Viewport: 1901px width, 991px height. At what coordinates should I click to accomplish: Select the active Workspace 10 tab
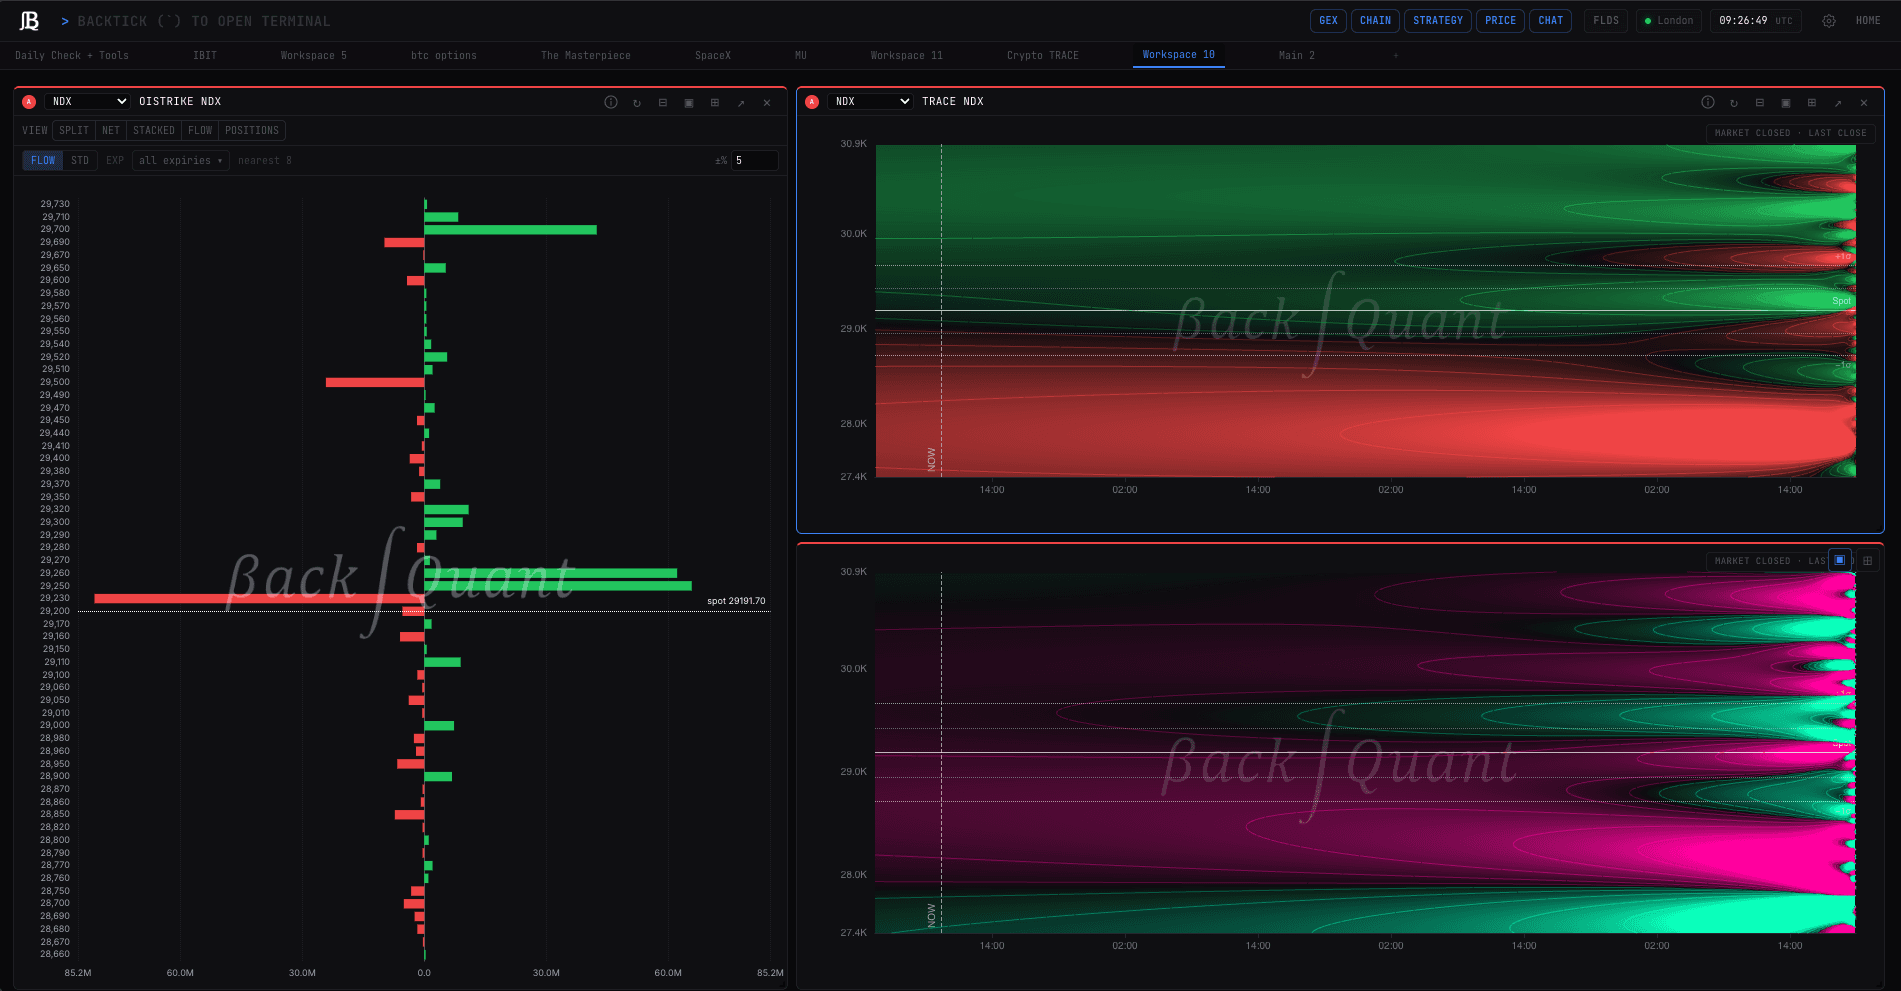(1179, 55)
